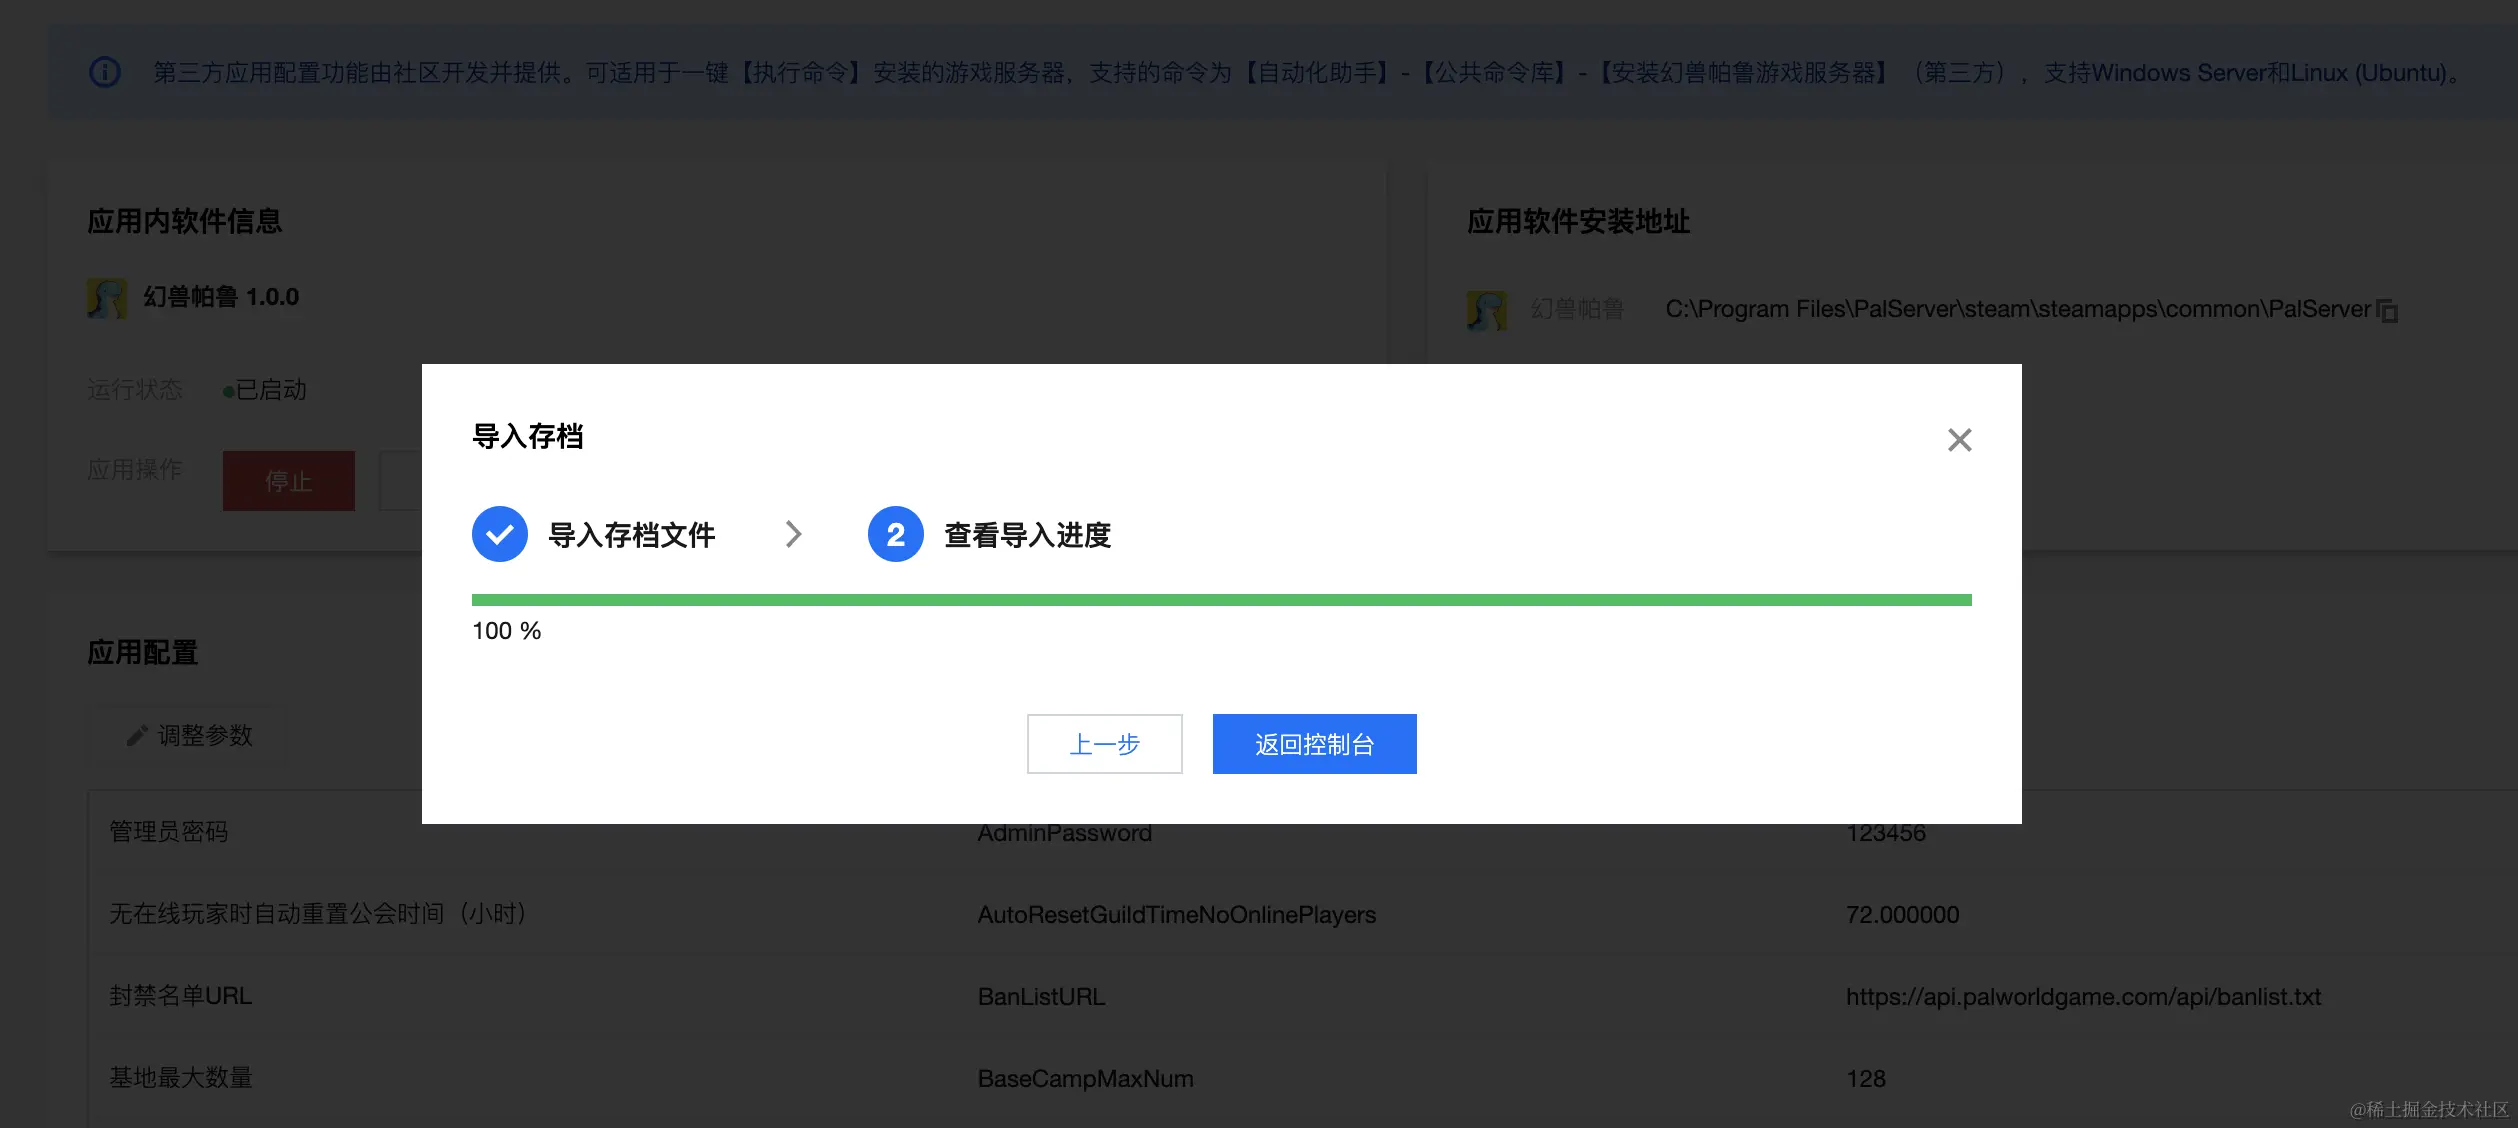This screenshot has height=1128, width=2518.
Task: Close the 导入存档 dialog with X
Action: pyautogui.click(x=1959, y=440)
